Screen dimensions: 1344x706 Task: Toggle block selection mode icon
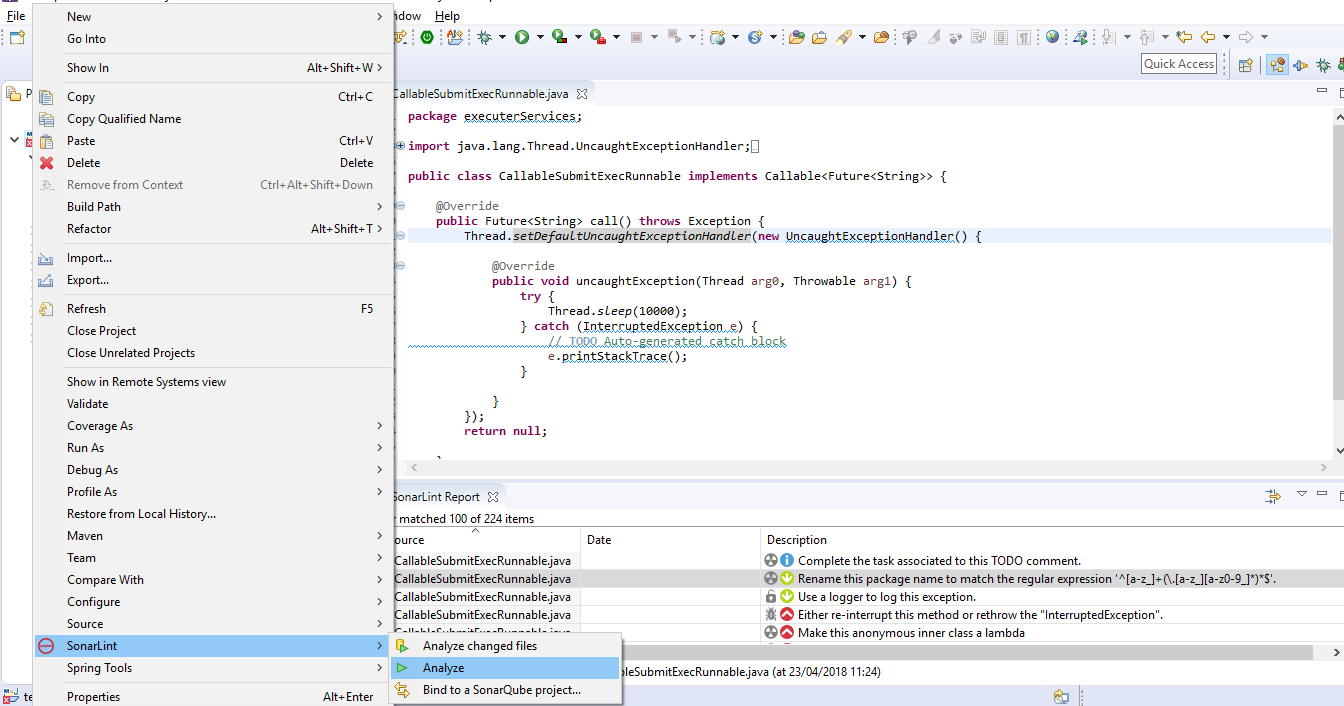coord(1002,37)
